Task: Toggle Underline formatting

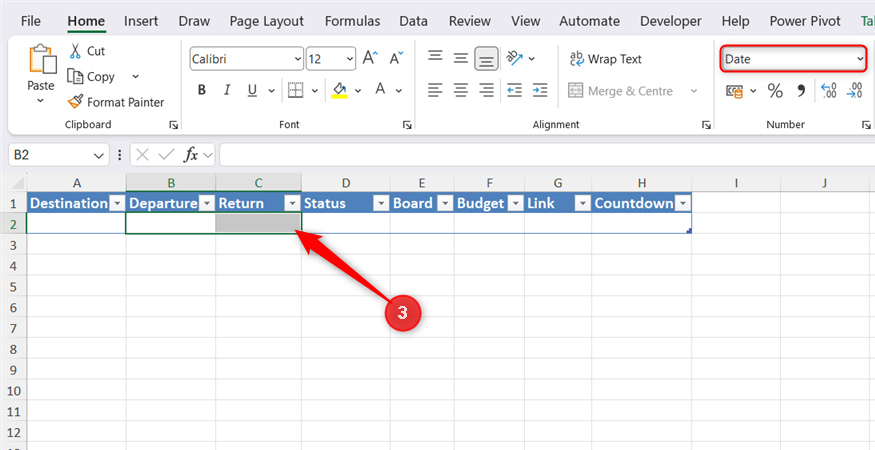Action: (x=252, y=90)
